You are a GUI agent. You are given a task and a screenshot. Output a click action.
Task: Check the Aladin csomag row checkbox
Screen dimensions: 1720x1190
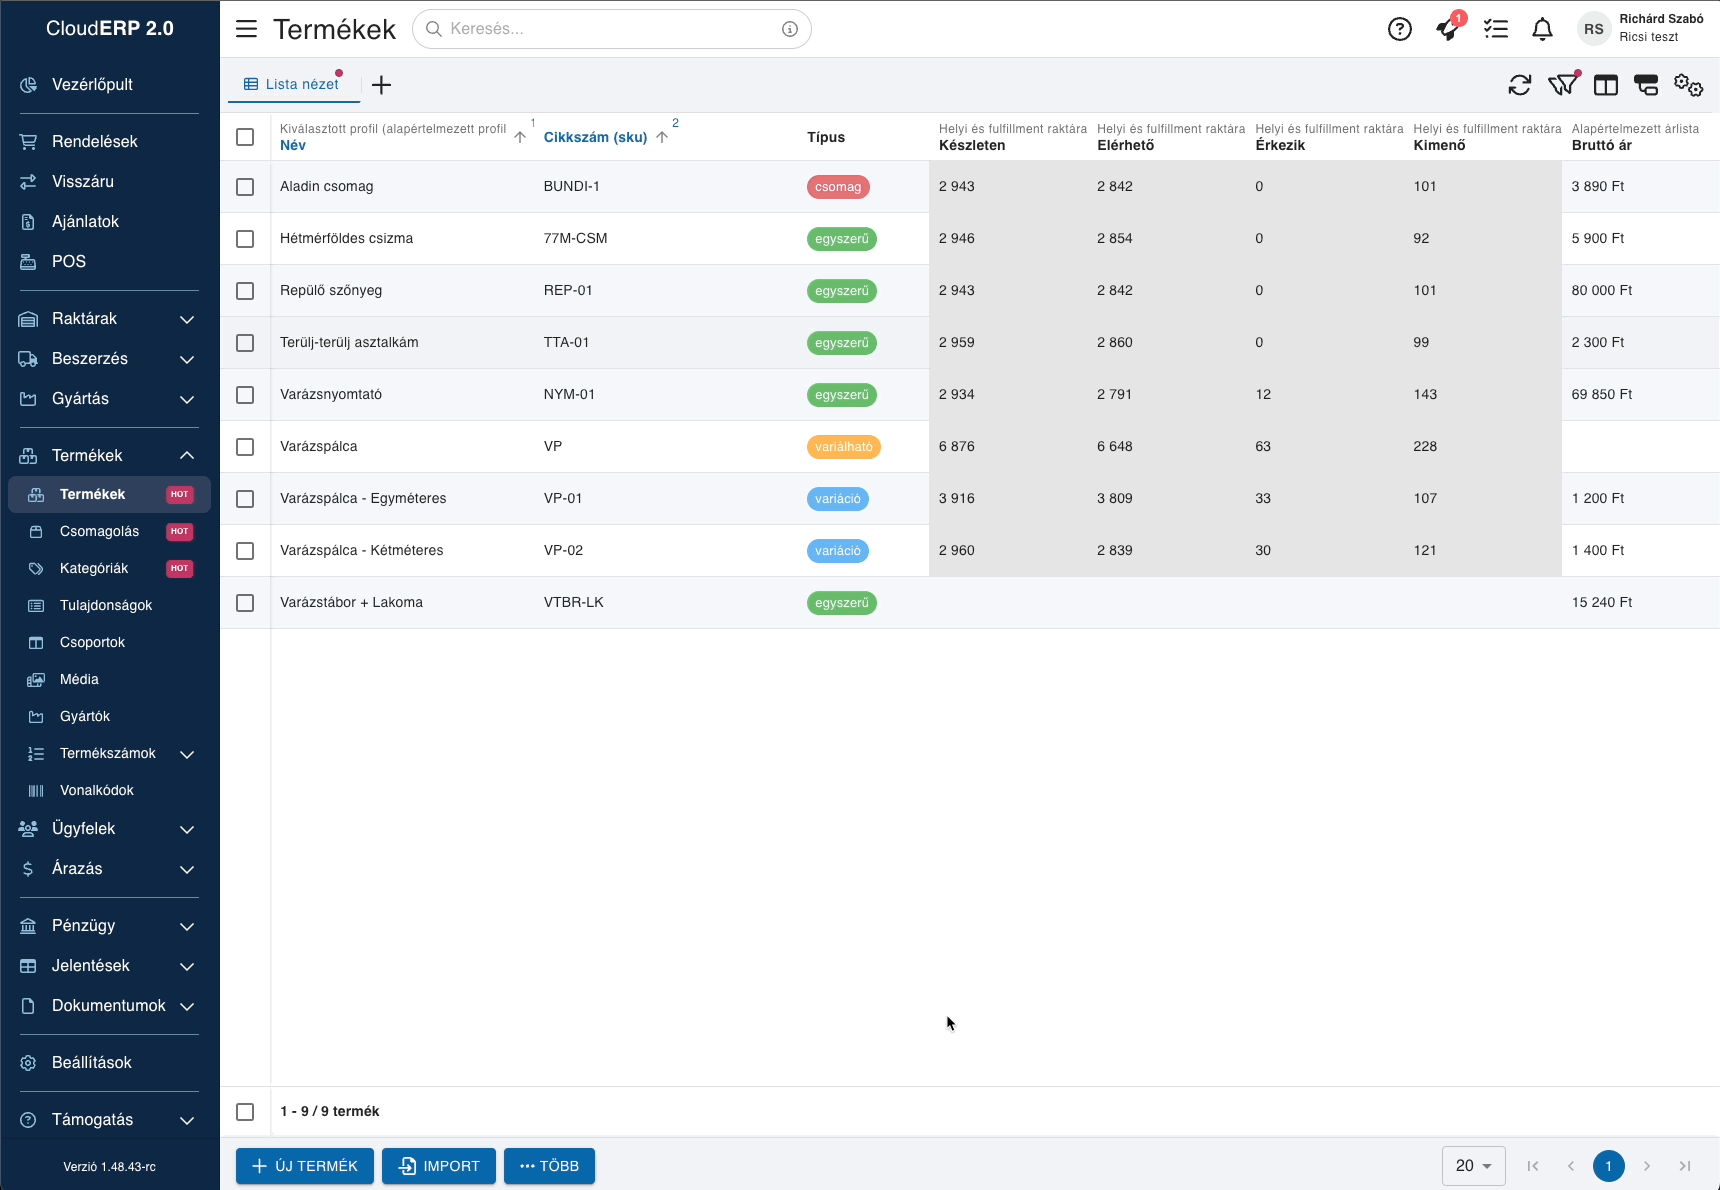[x=245, y=187]
